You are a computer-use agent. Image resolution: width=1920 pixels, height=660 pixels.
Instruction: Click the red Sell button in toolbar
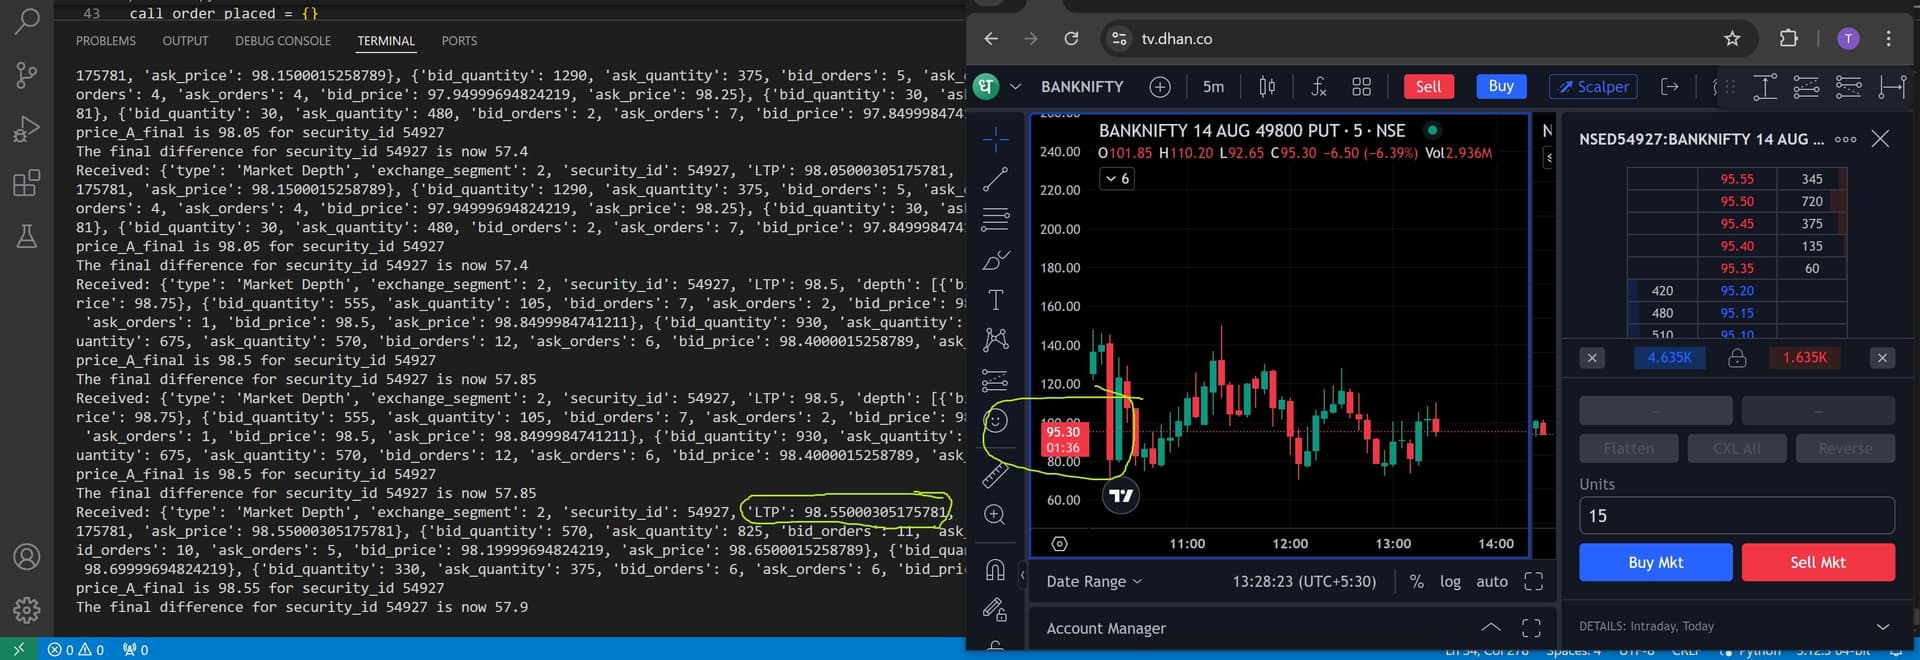tap(1429, 87)
